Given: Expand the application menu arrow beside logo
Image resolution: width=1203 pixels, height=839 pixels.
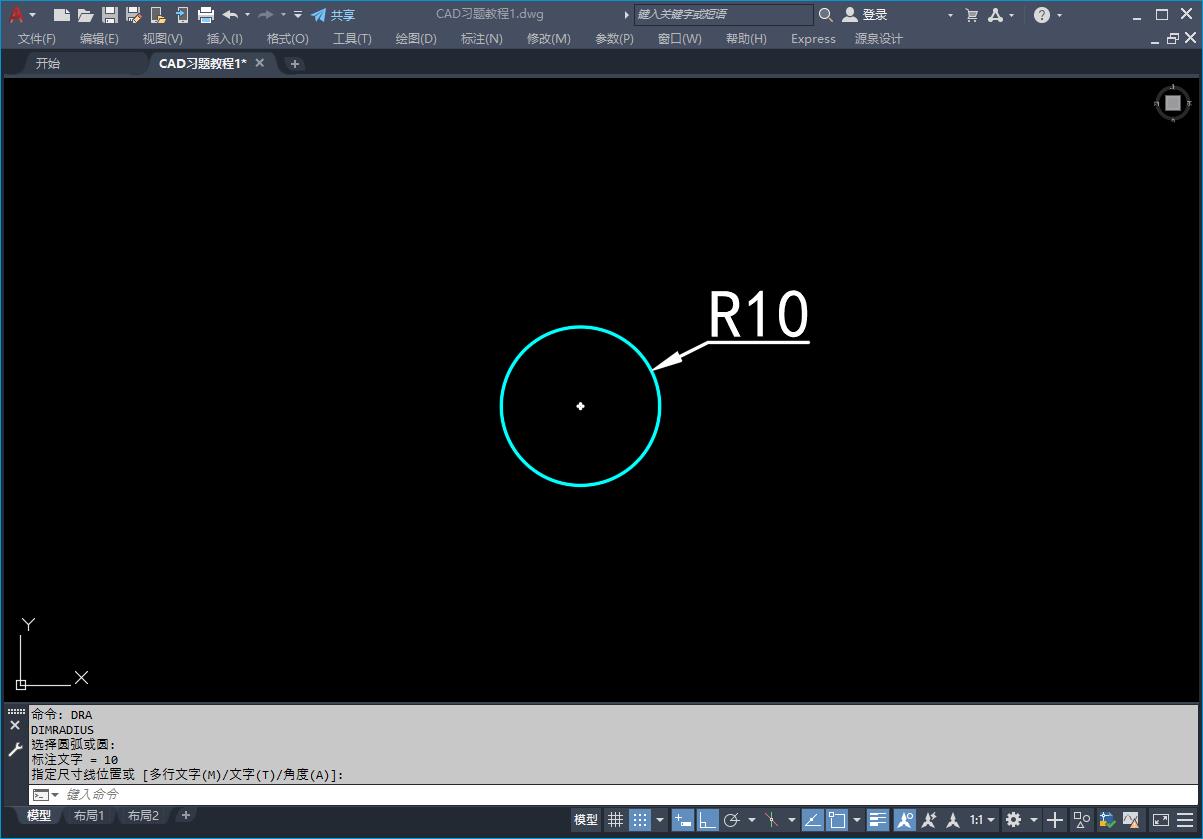Looking at the screenshot, I should tap(33, 15).
